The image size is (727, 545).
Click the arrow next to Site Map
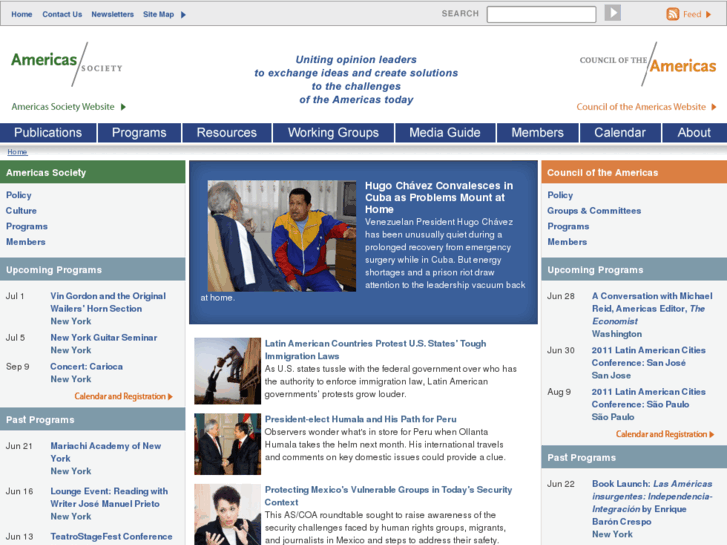click(183, 15)
